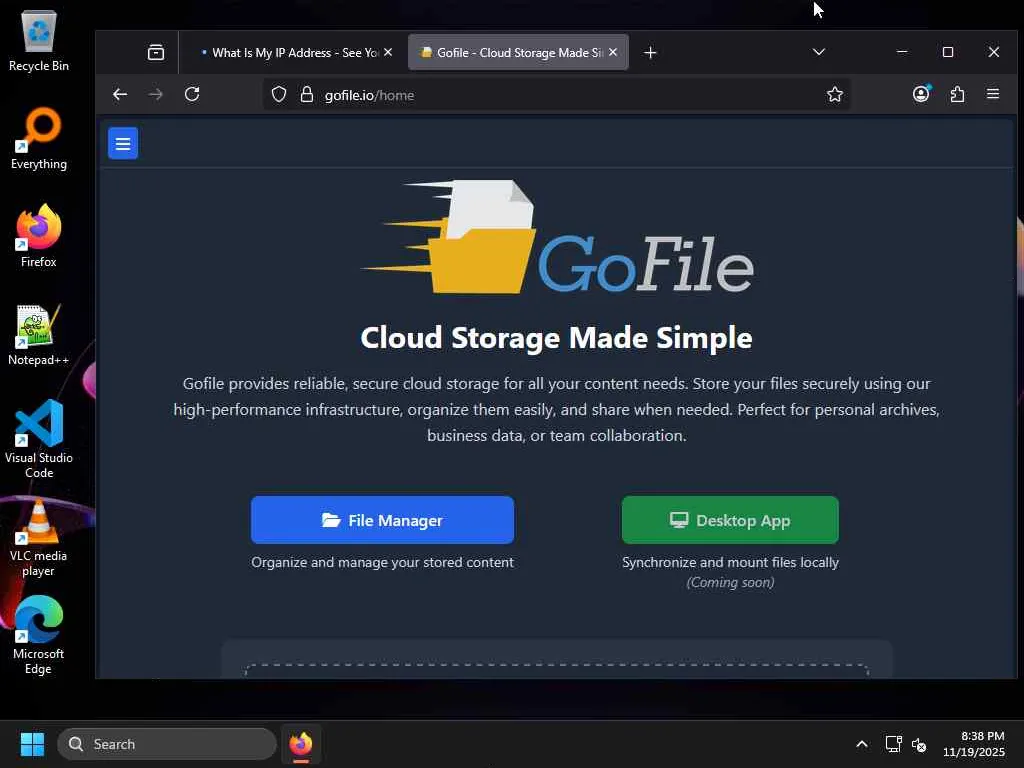Screen dimensions: 1024x768
Task: Click the Firefox back arrow button
Action: pos(120,95)
